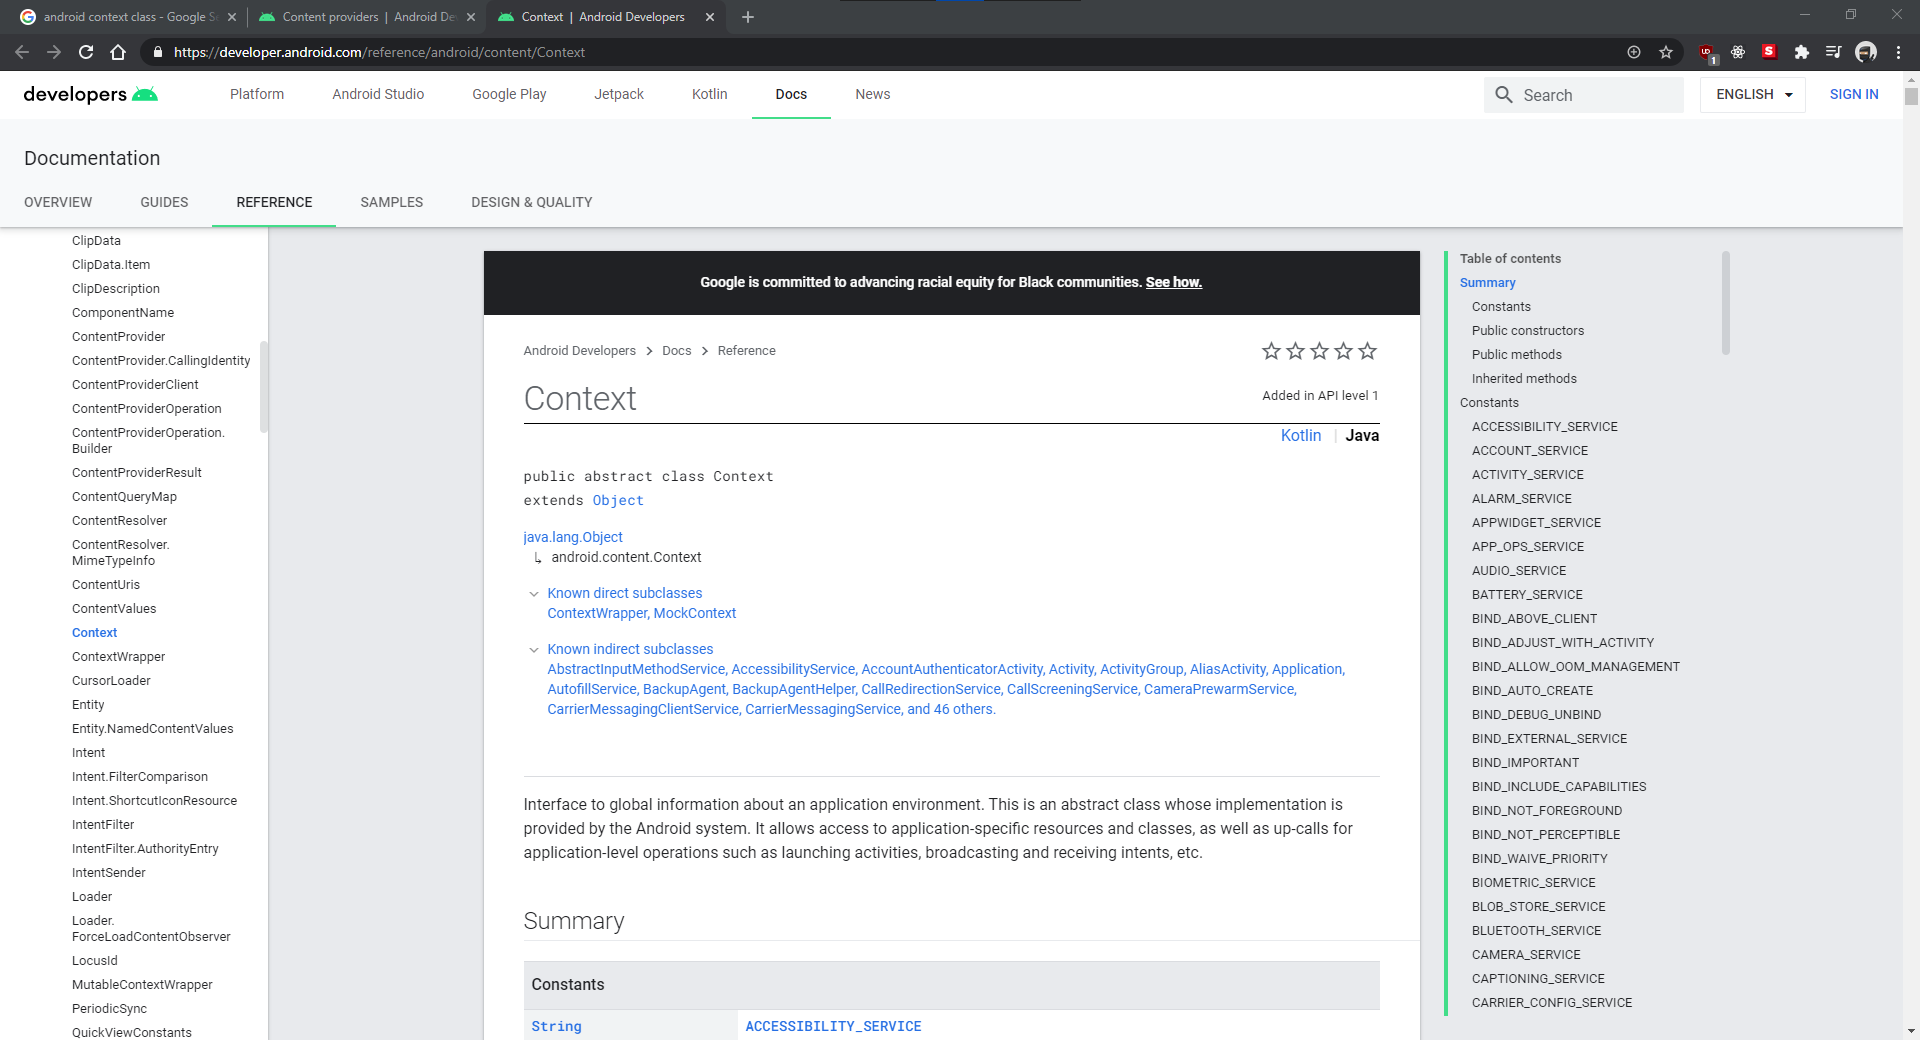This screenshot has width=1920, height=1040.
Task: Open the browser extensions puzzle icon
Action: [x=1802, y=52]
